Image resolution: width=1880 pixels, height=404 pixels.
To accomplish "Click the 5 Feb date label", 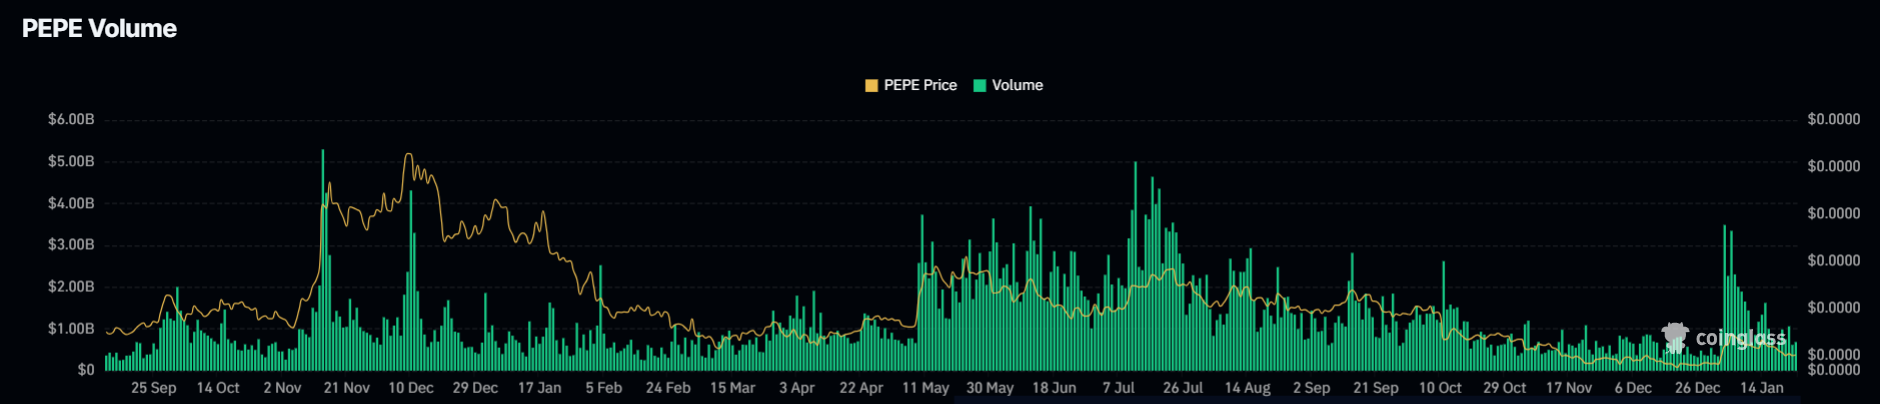I will [604, 388].
